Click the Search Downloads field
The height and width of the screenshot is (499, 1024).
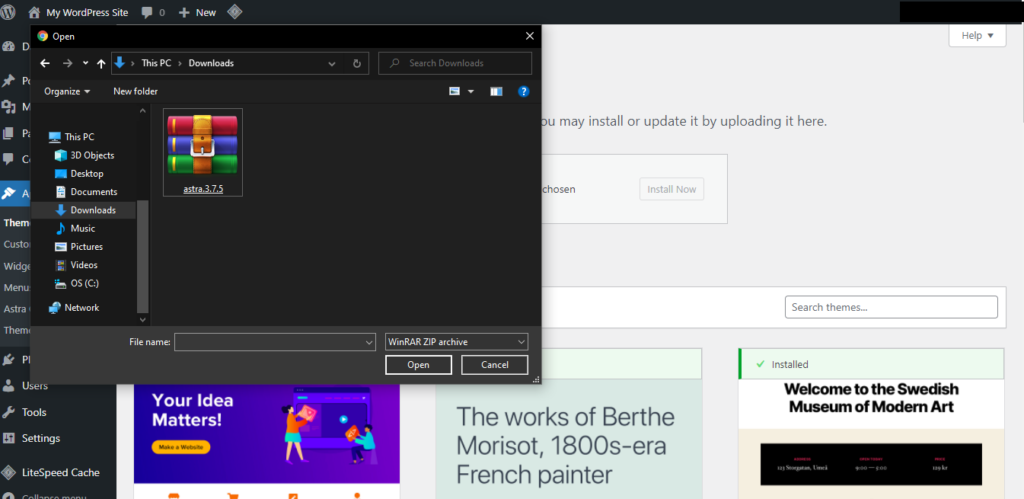click(x=455, y=63)
